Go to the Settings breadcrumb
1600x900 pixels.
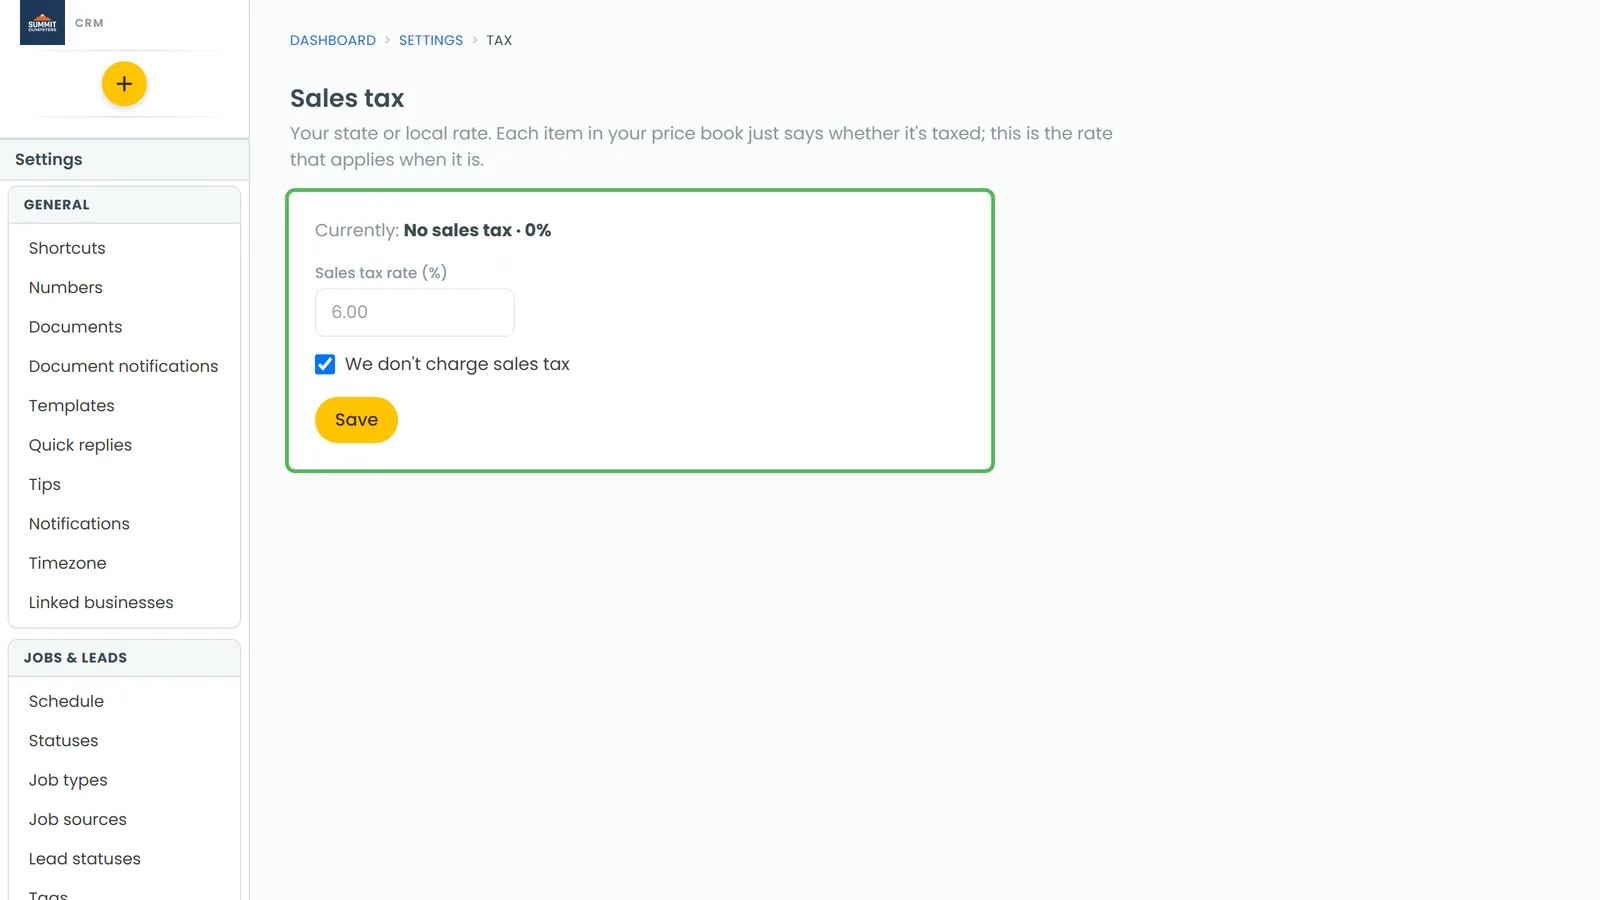(431, 40)
